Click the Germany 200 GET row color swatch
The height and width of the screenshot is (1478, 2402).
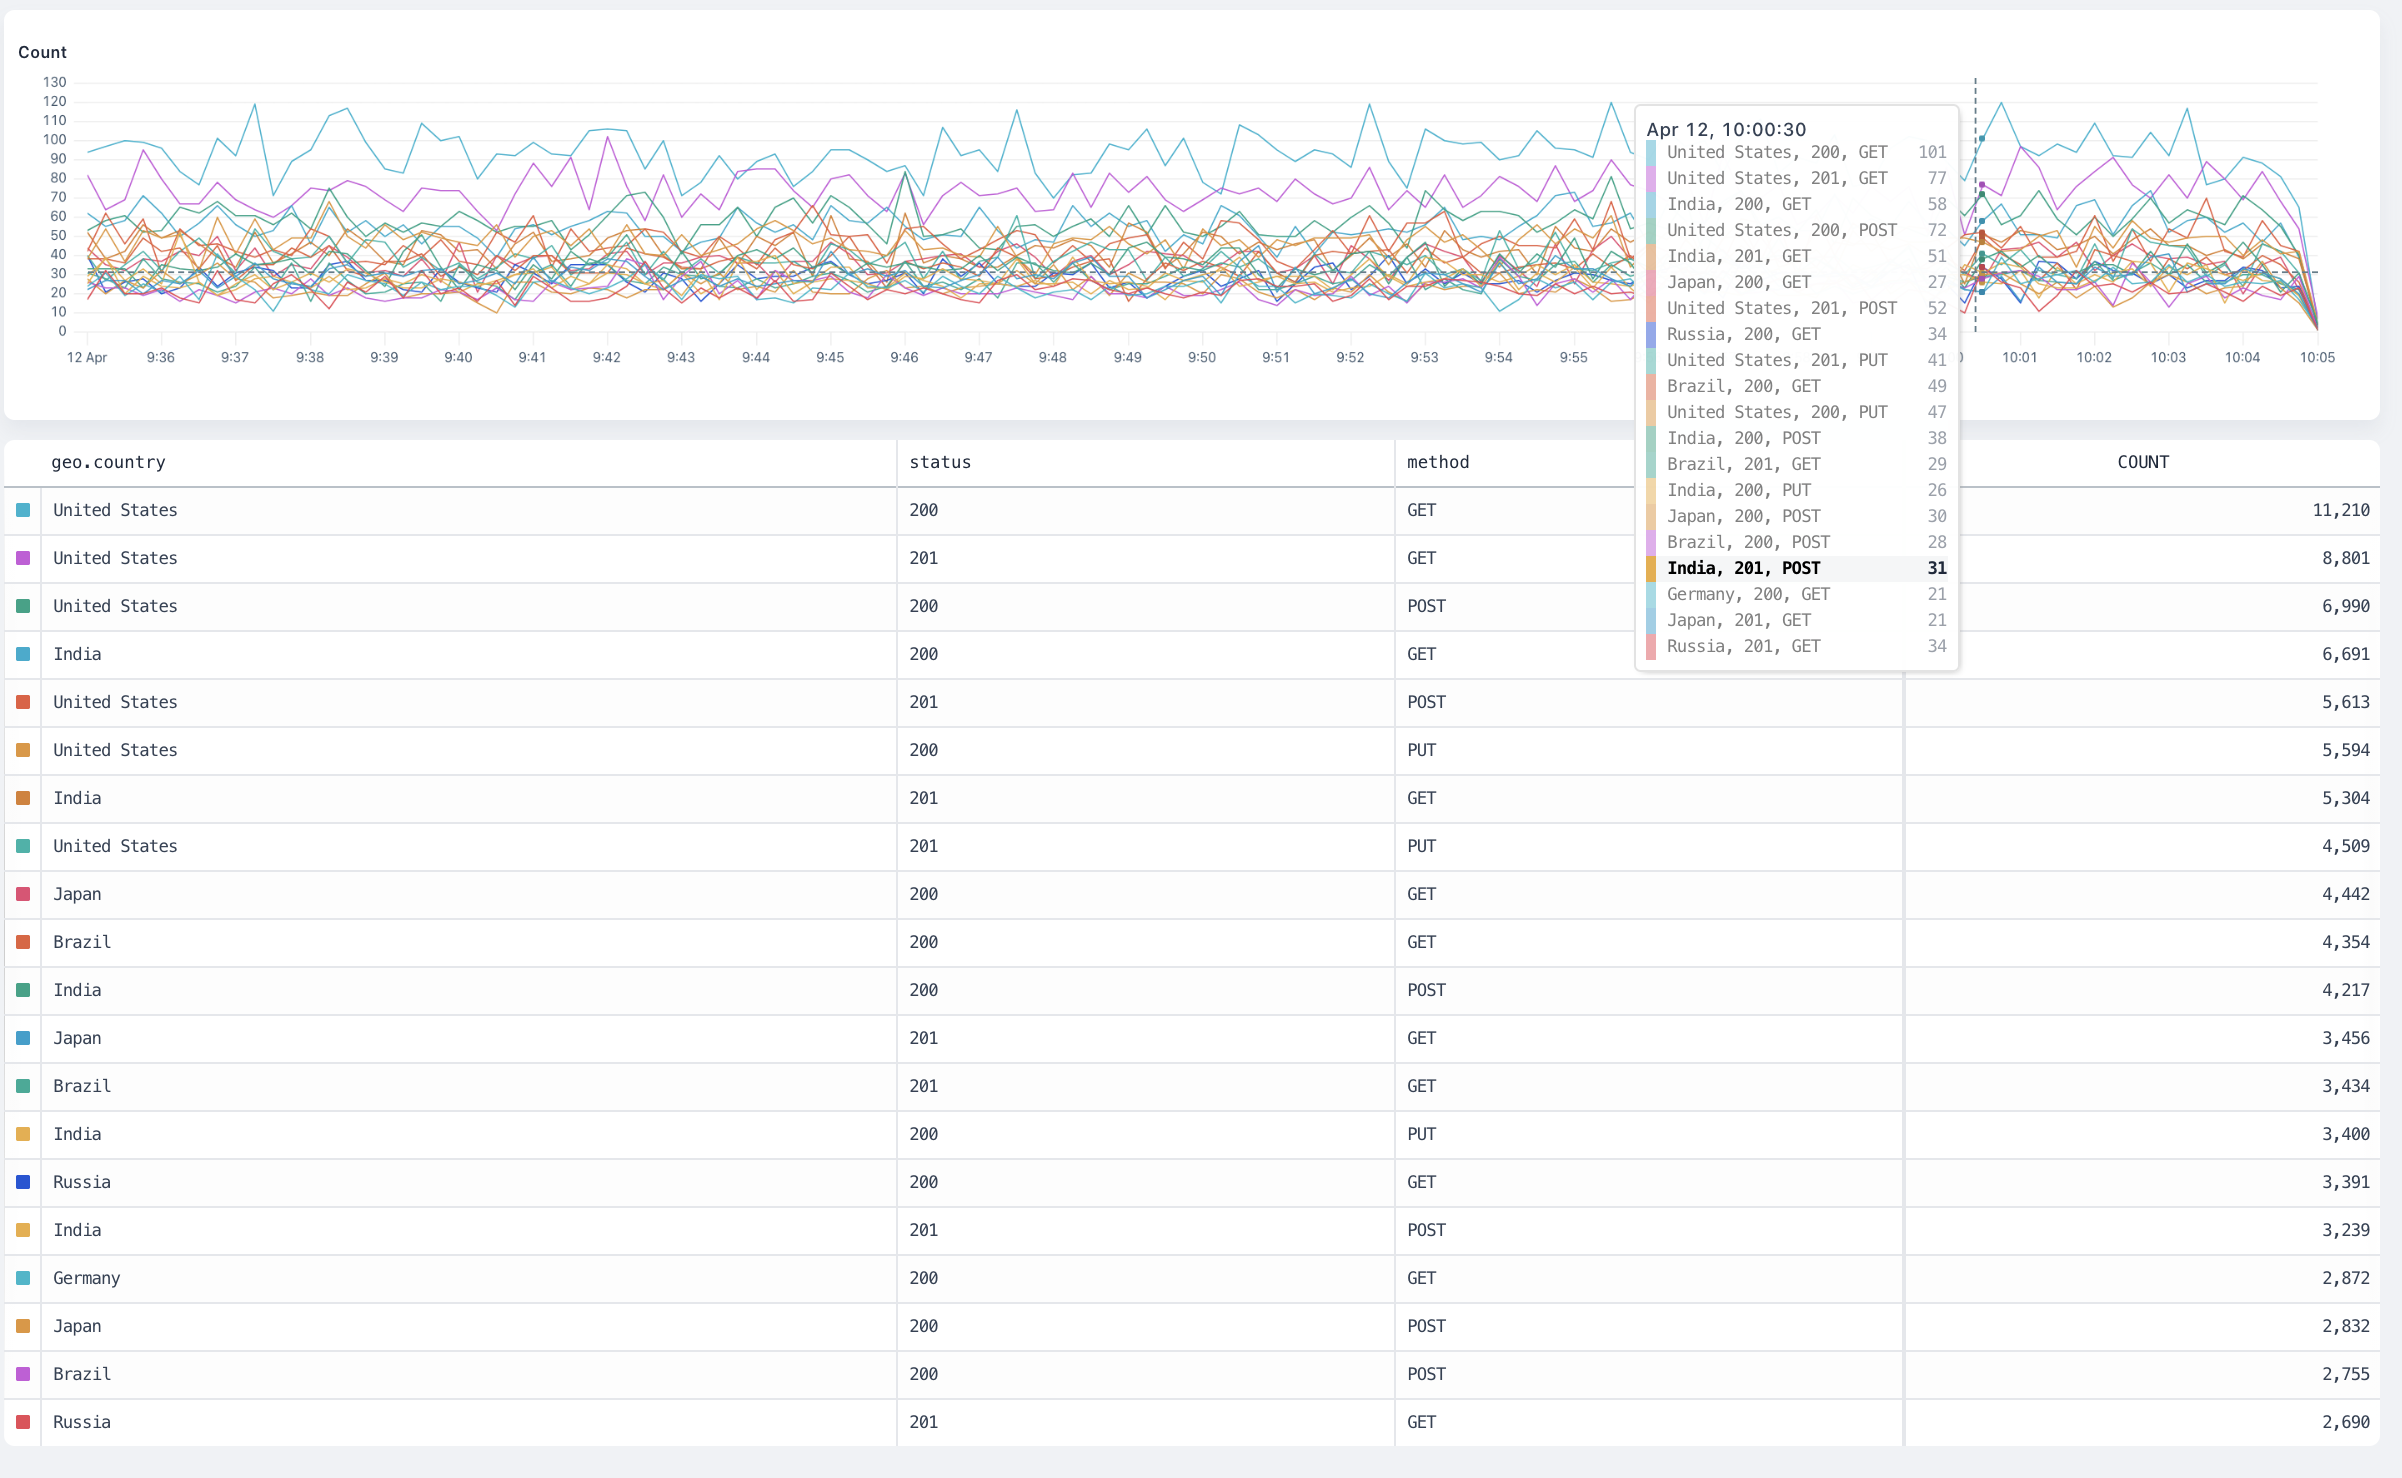22,1278
